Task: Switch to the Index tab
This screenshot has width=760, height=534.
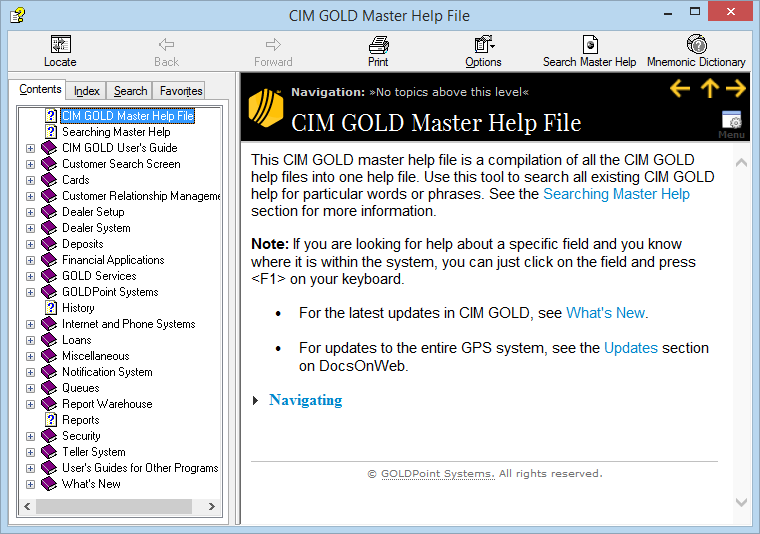Action: pos(87,91)
